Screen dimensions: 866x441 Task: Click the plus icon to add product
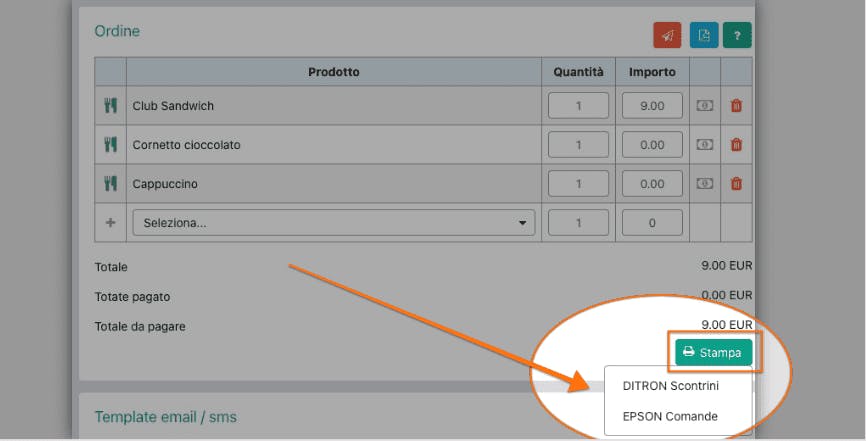pyautogui.click(x=110, y=223)
